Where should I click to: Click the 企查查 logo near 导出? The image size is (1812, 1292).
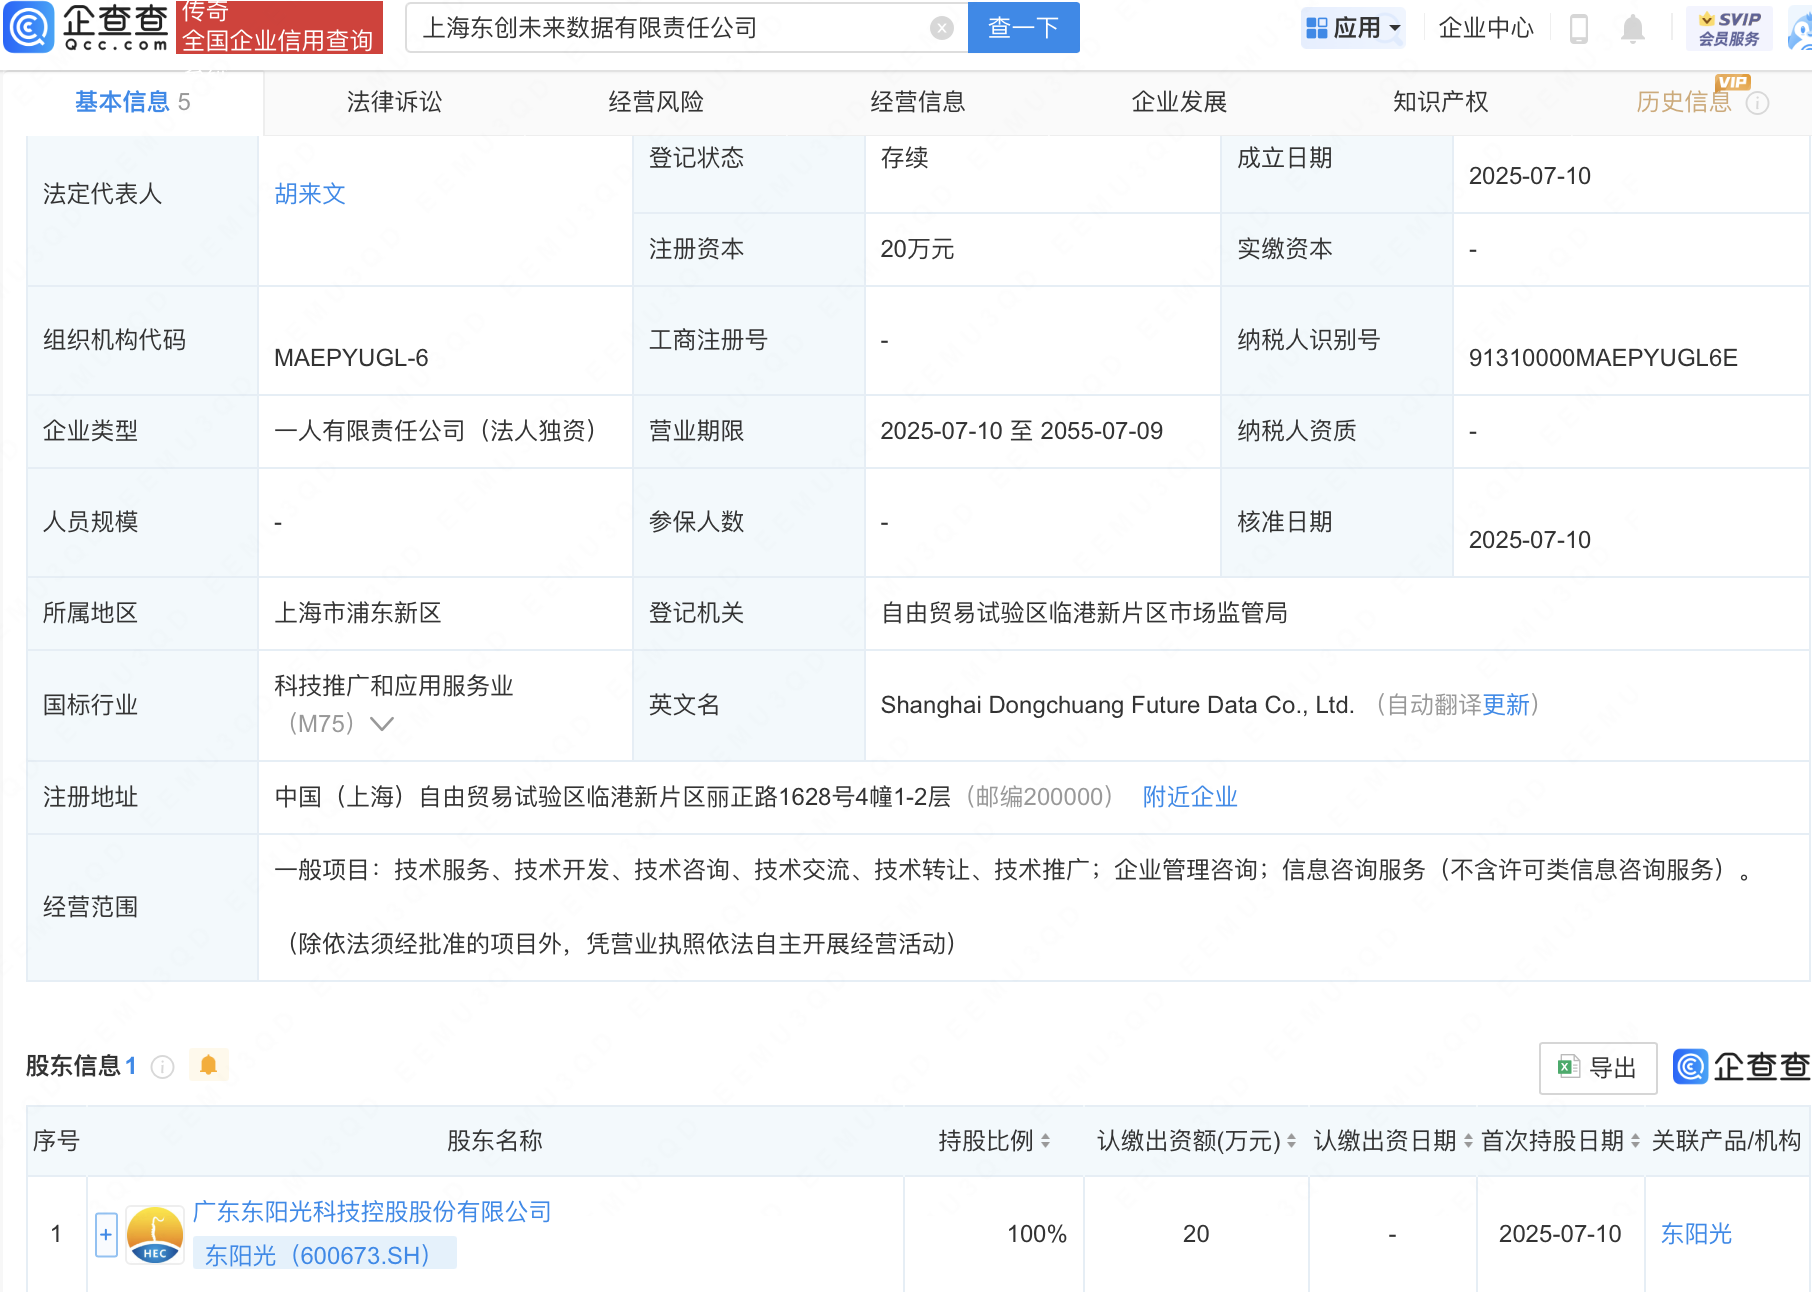[1741, 1067]
